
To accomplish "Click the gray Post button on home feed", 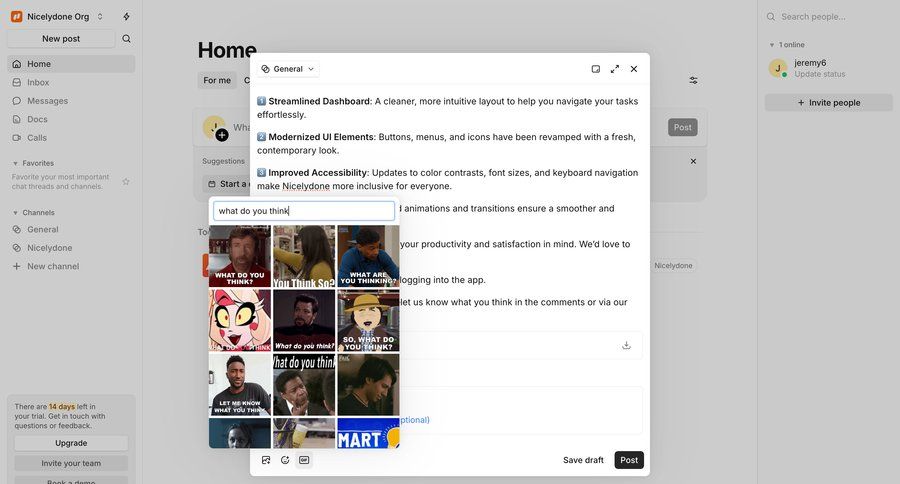I will tap(682, 127).
